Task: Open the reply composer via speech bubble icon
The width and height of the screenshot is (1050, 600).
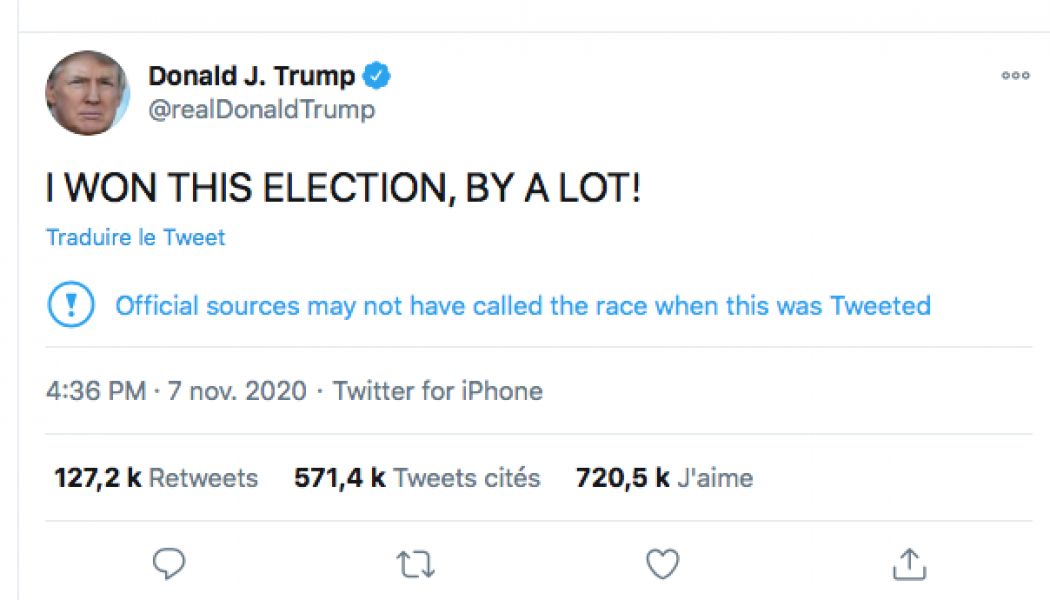Action: tap(169, 563)
